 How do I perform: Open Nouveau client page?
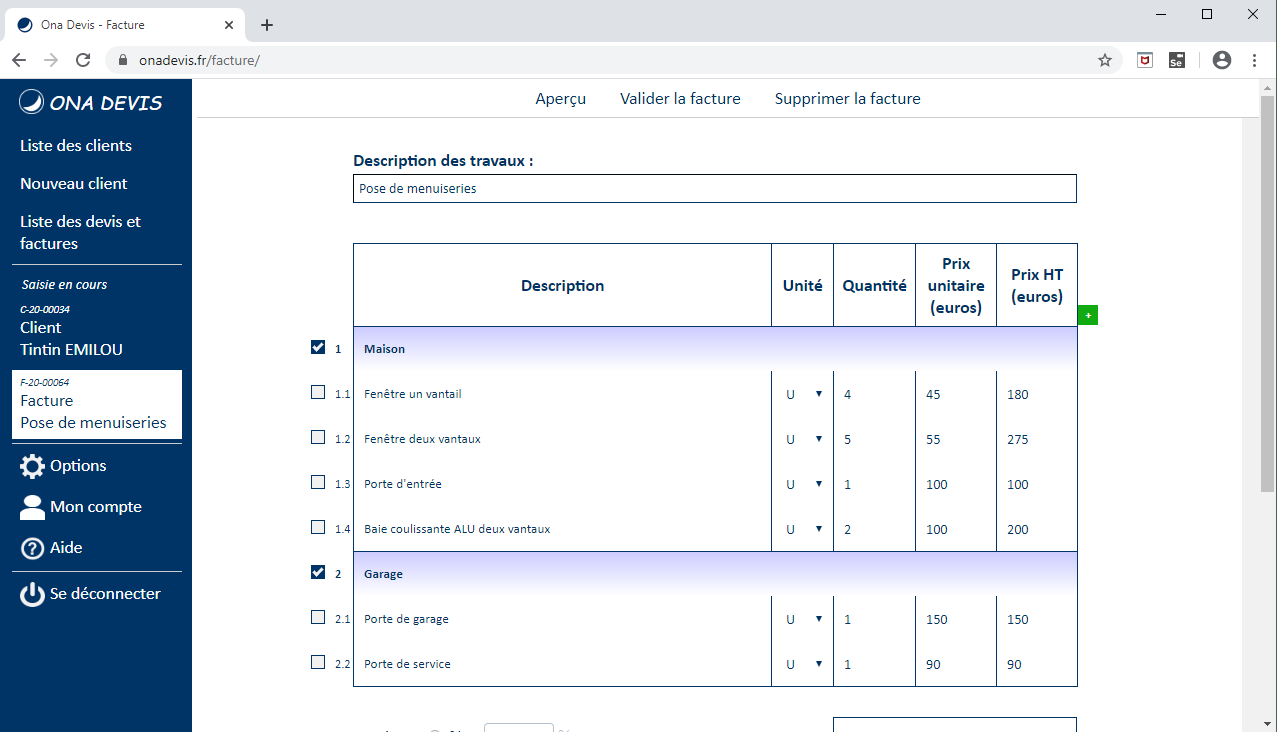[x=74, y=184]
